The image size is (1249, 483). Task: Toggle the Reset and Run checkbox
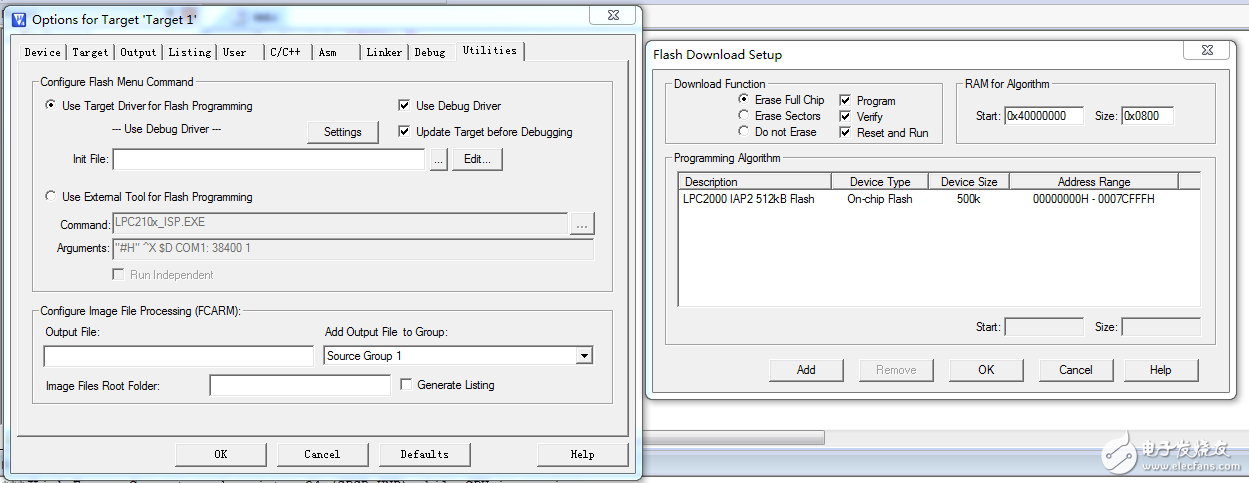(x=845, y=133)
